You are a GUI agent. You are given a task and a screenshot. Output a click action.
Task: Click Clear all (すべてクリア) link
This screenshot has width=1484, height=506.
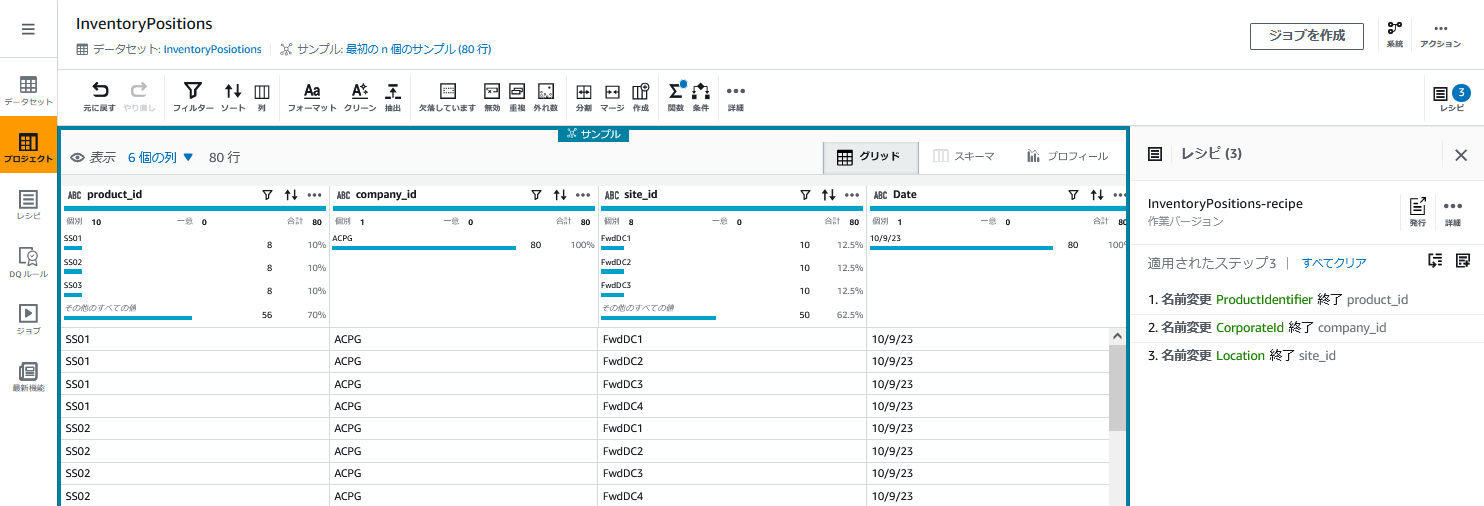click(x=1334, y=263)
